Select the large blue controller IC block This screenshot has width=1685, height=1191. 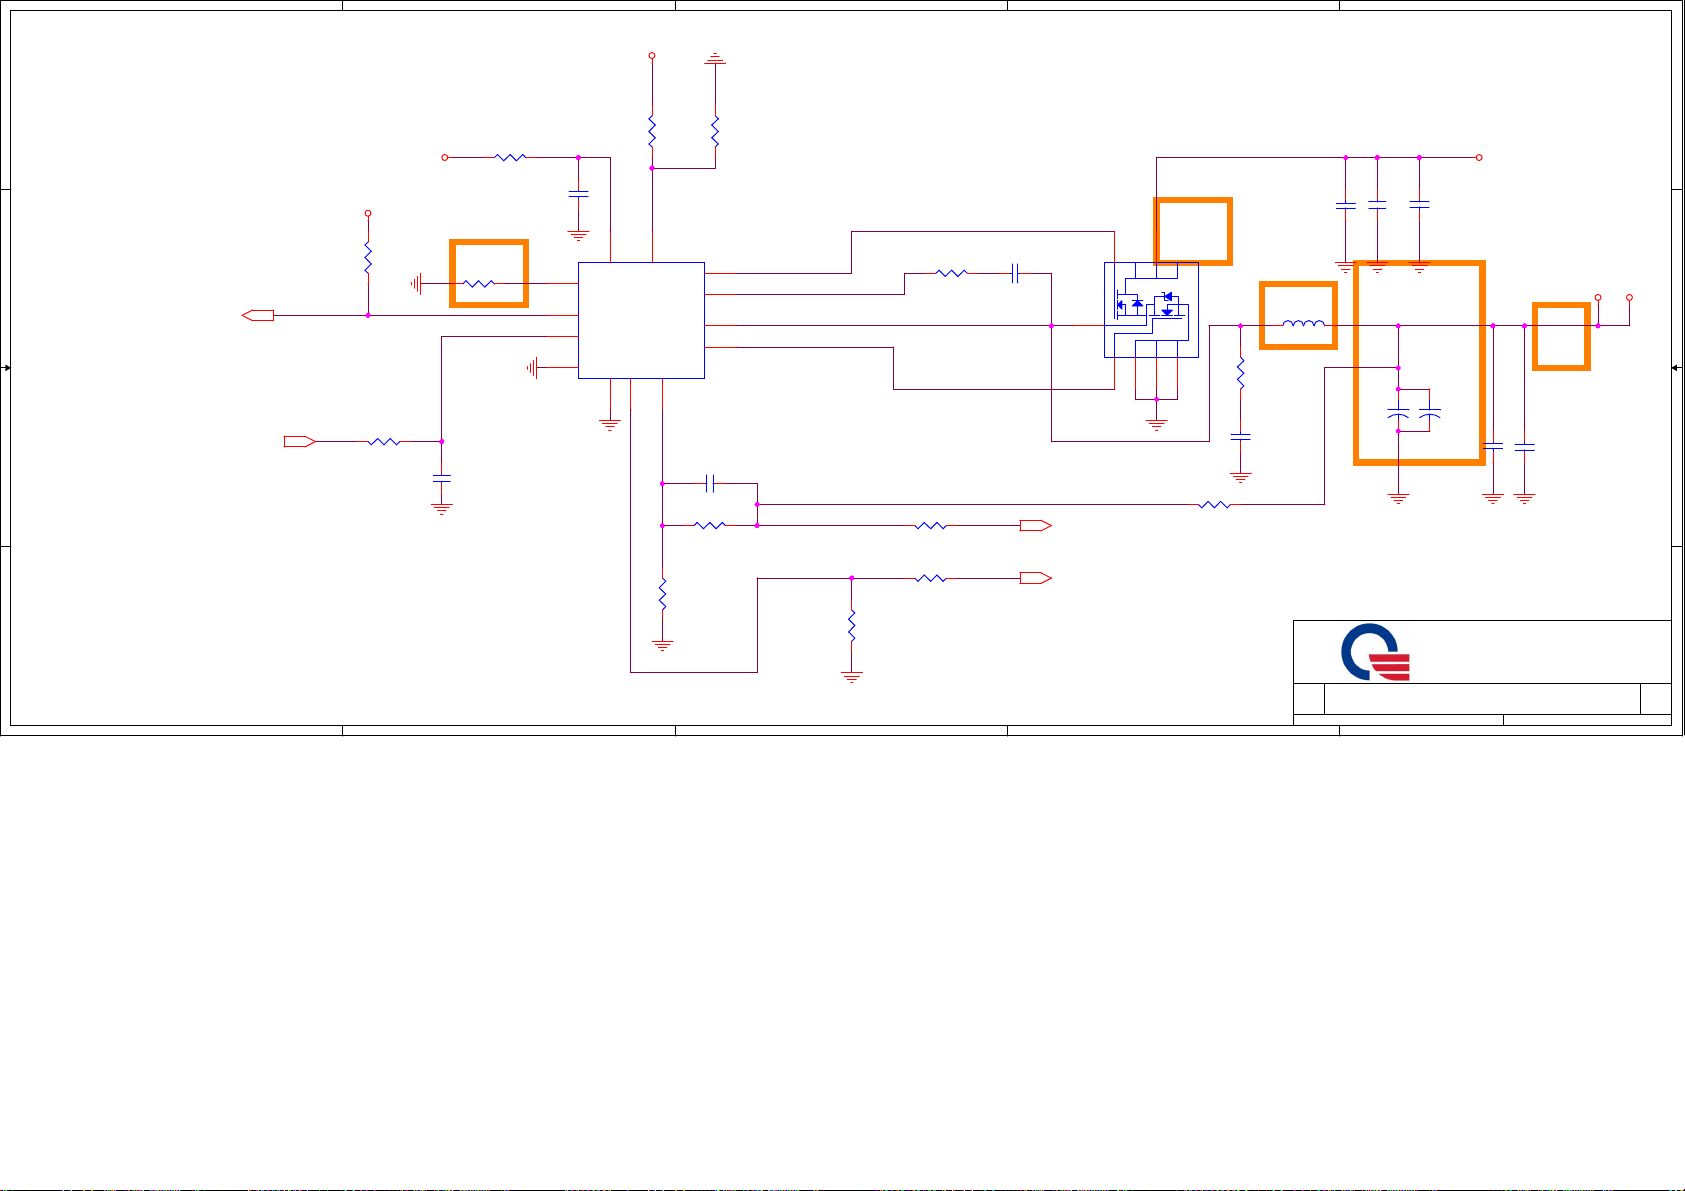(x=641, y=320)
